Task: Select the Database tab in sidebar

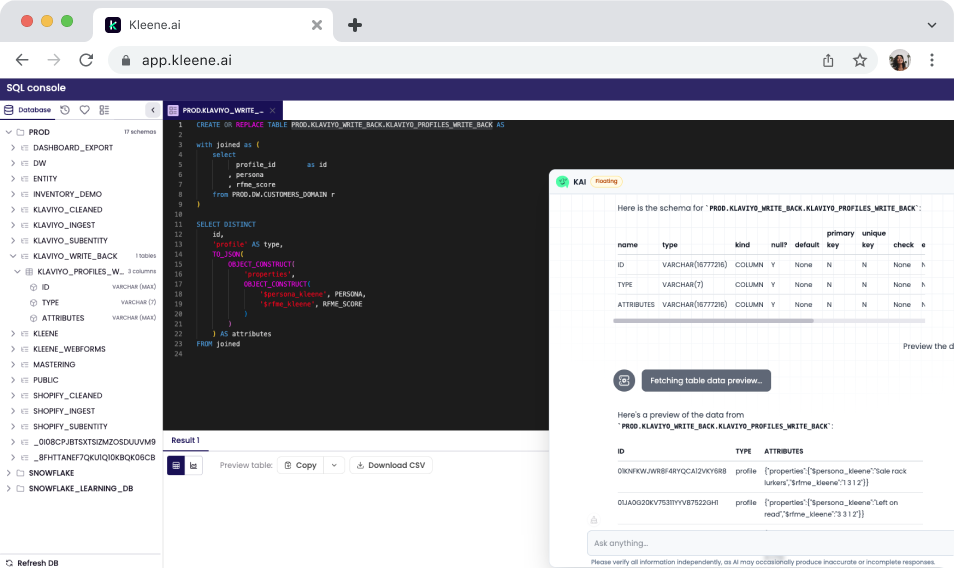Action: point(28,110)
